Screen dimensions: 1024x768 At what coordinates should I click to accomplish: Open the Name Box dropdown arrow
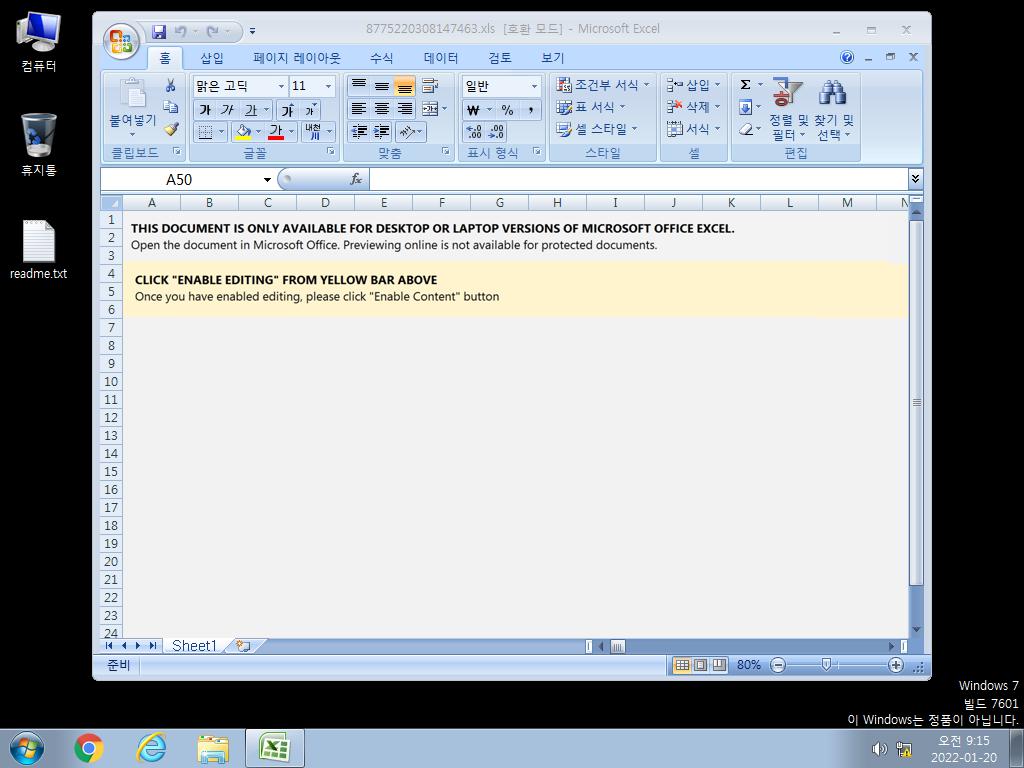(x=267, y=180)
